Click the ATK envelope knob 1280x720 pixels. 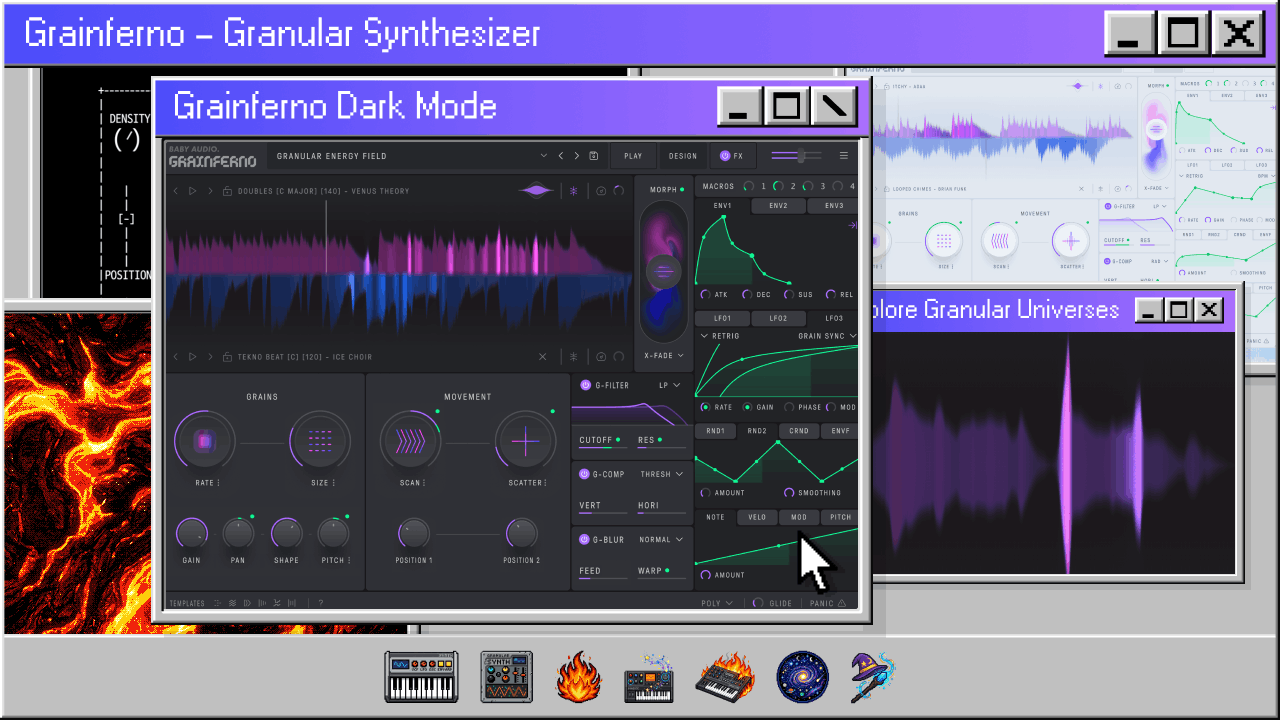tap(706, 295)
